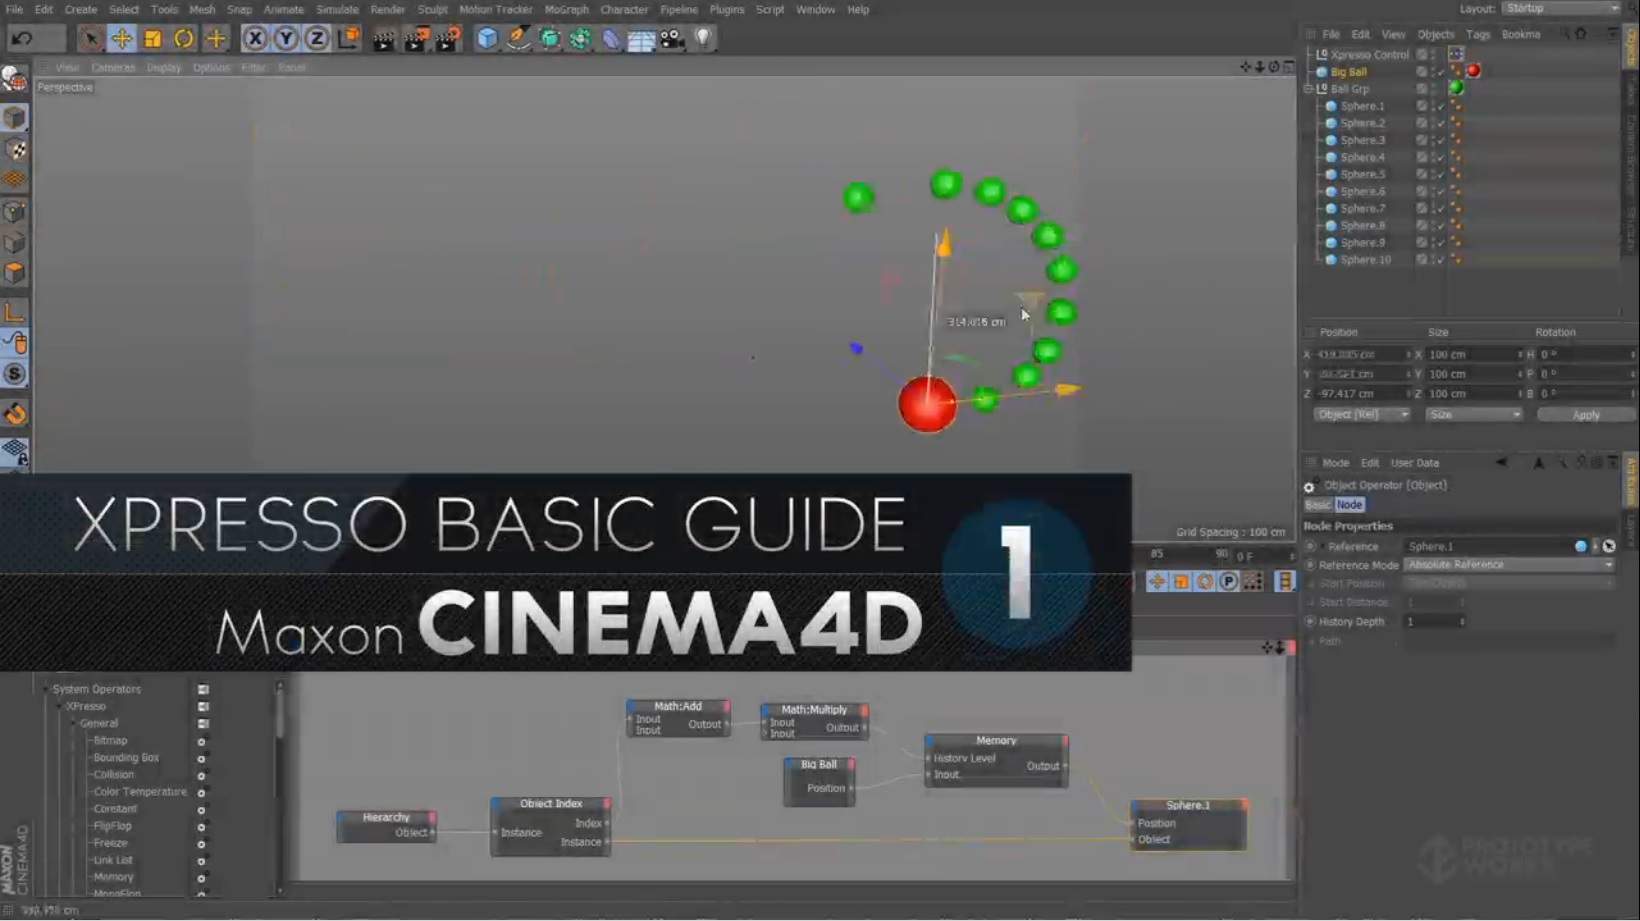This screenshot has height=921, width=1640.
Task: Click the Apply button in coordinates
Action: [x=1585, y=414]
